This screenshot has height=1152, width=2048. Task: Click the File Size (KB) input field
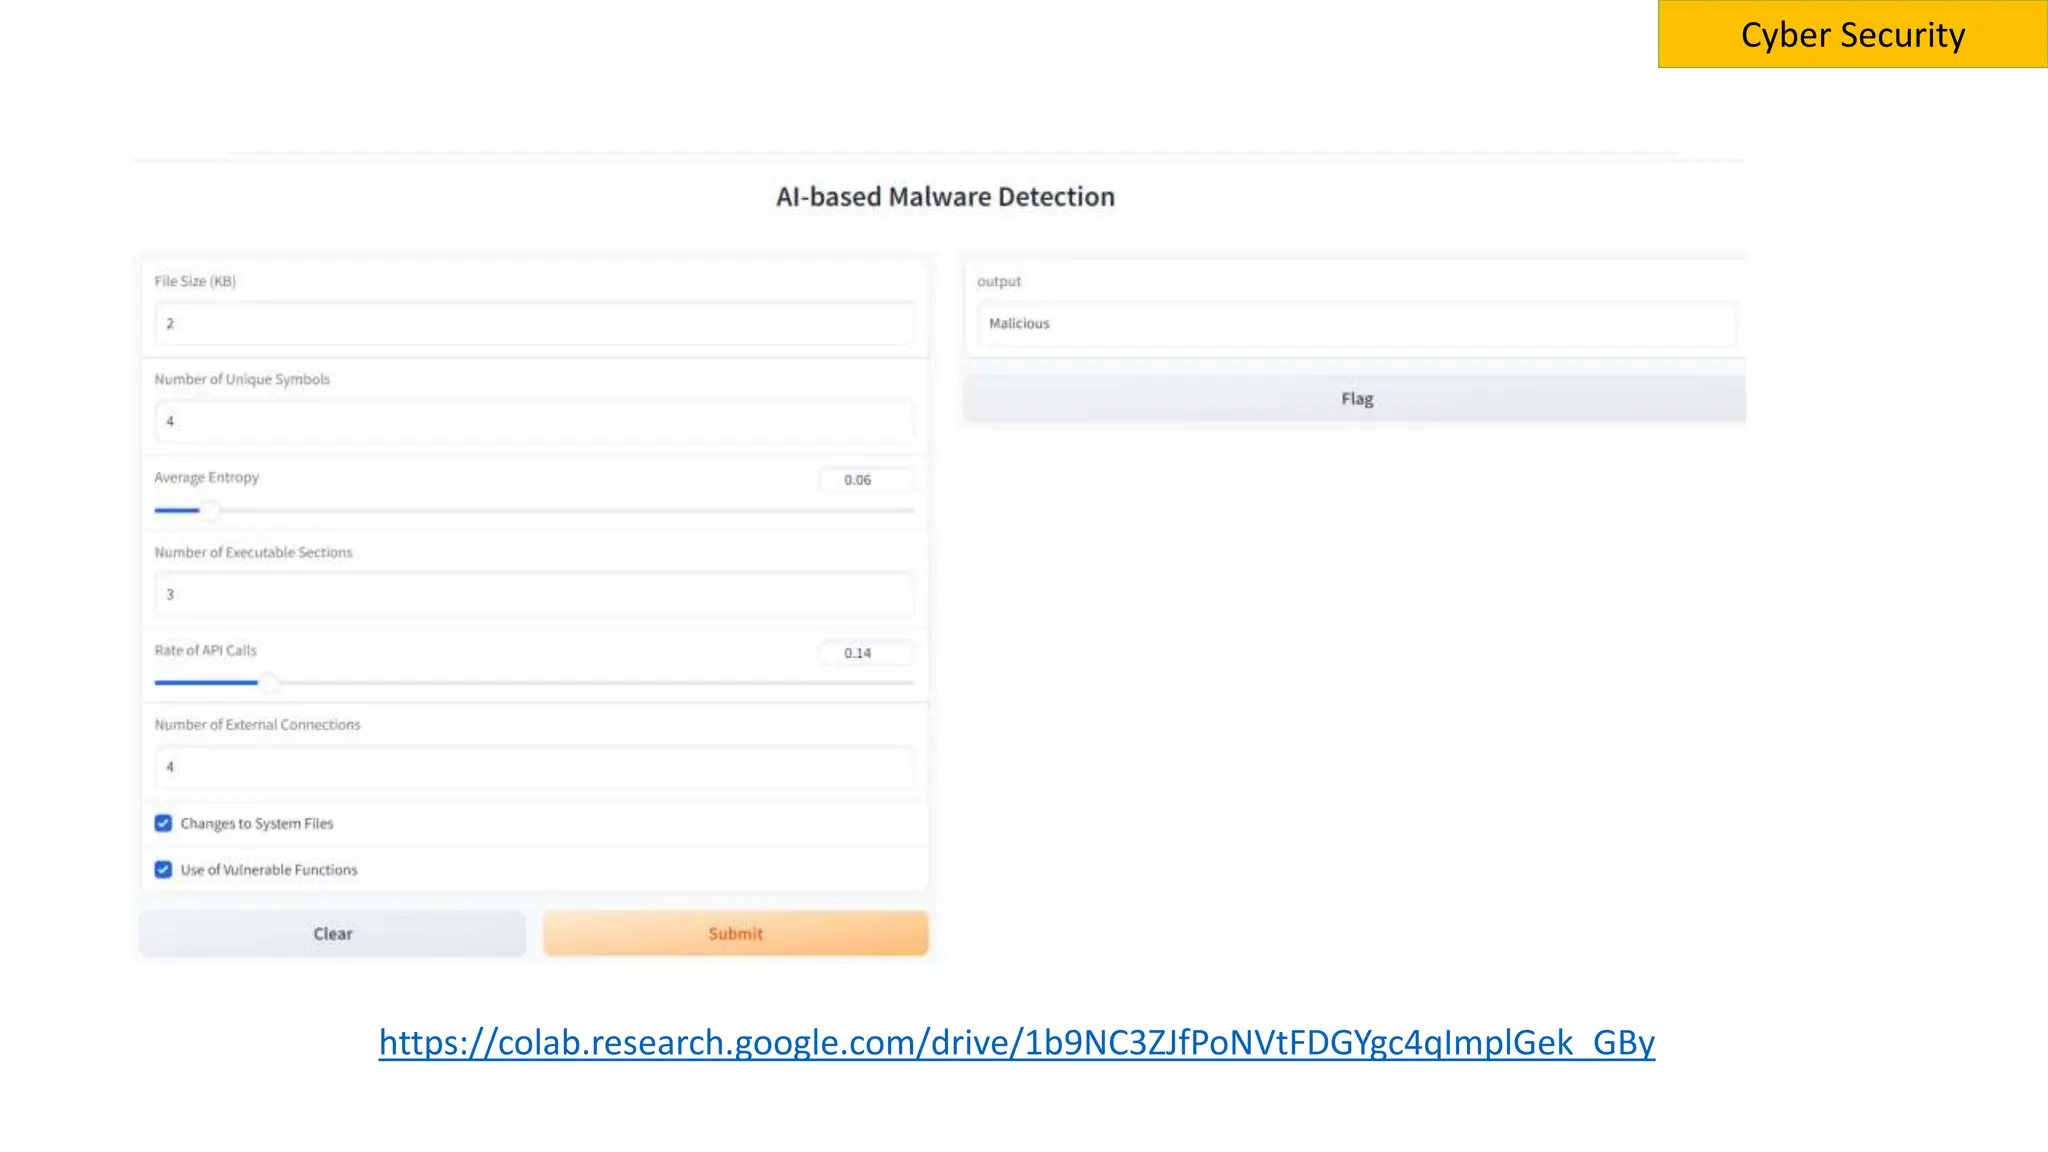point(534,324)
